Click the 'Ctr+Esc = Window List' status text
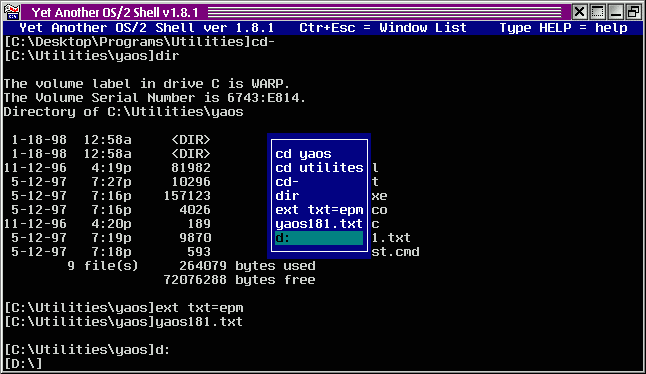 383,28
